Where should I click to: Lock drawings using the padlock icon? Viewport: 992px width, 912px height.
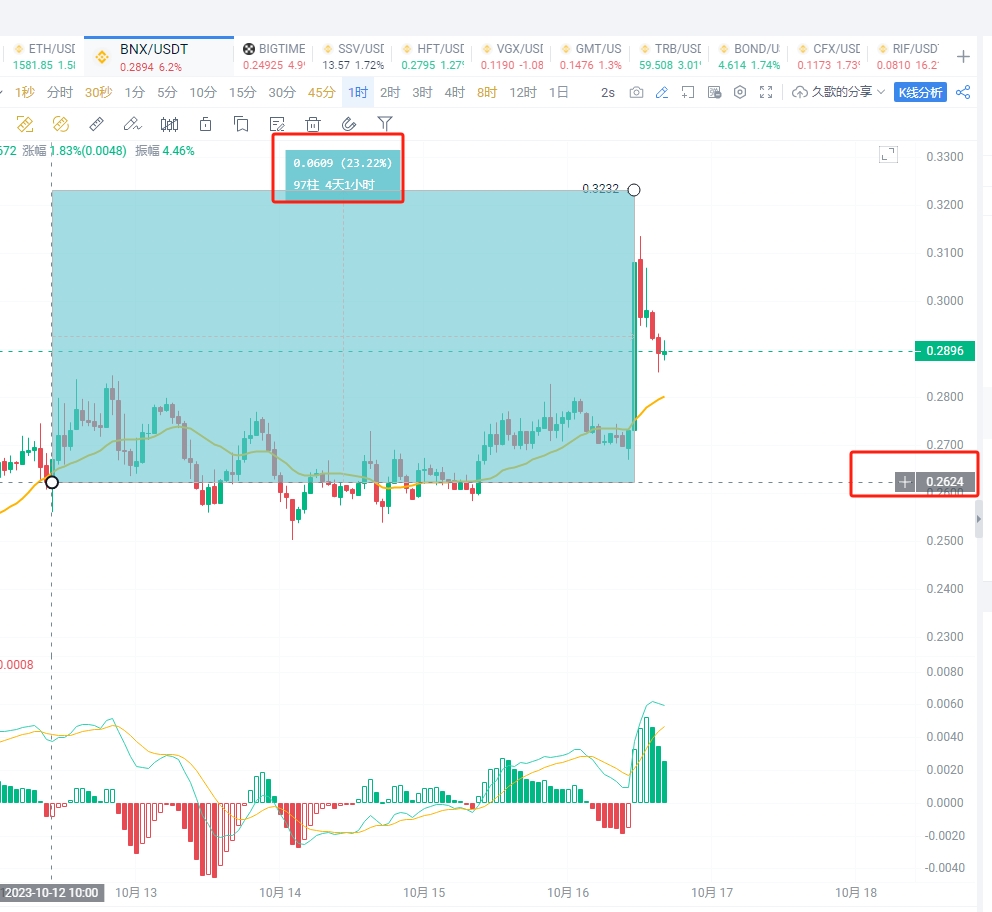click(x=205, y=123)
